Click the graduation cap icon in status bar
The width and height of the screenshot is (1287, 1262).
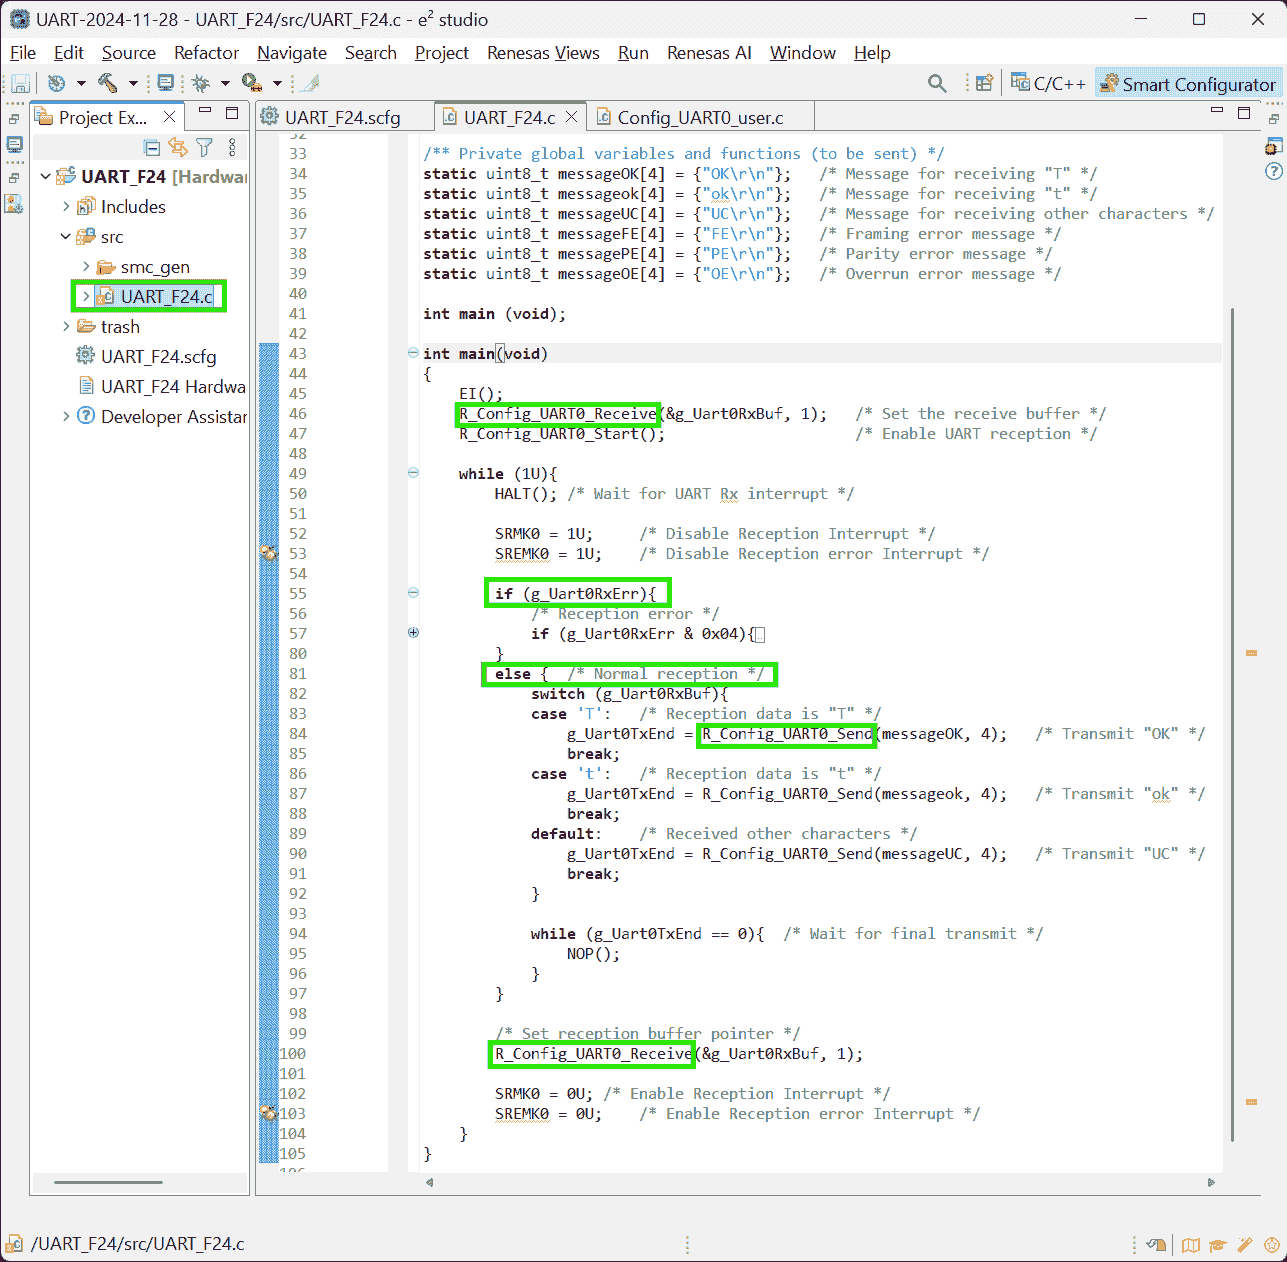[1217, 1245]
